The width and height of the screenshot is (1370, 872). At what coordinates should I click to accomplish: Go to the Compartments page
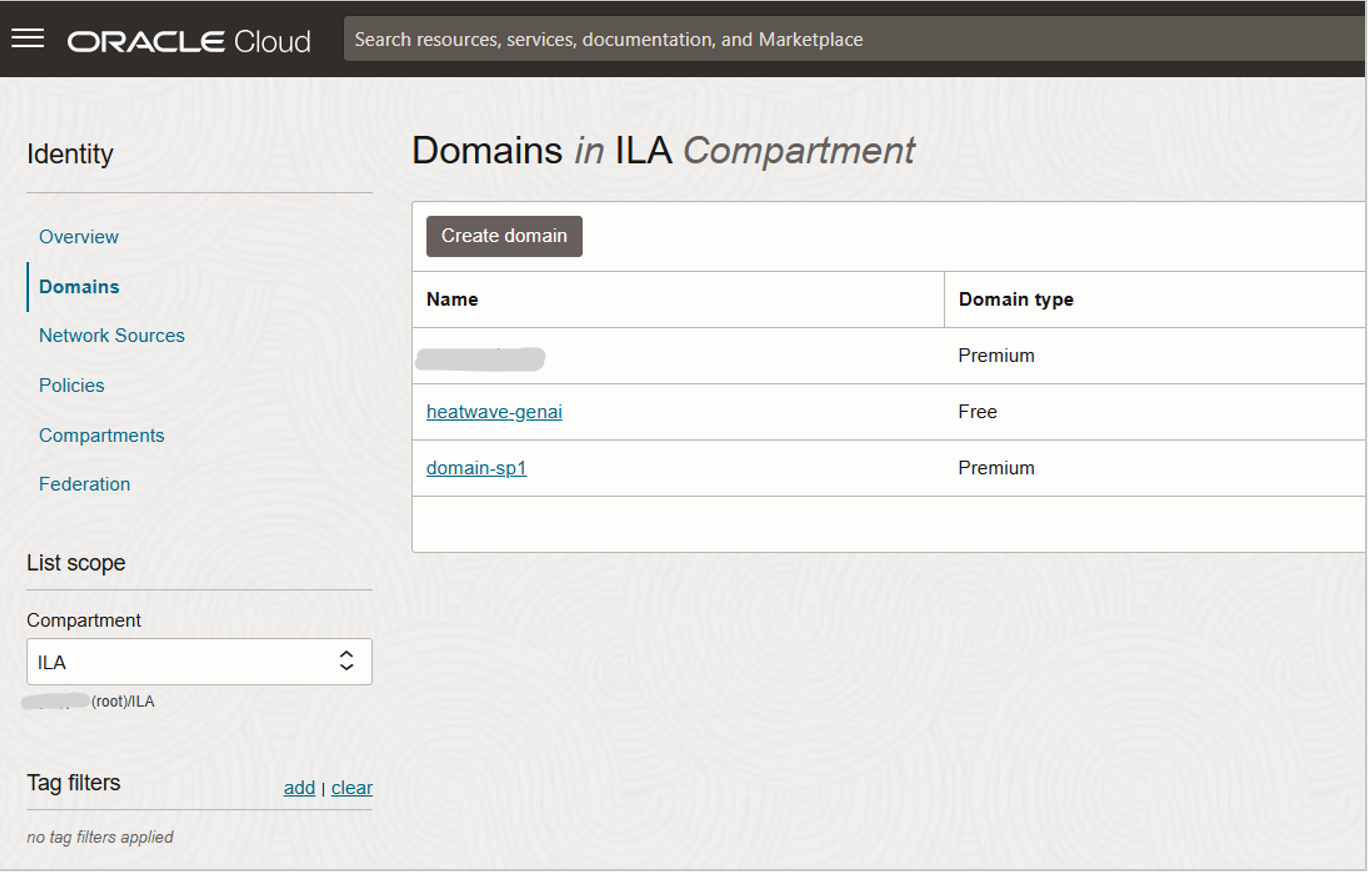pyautogui.click(x=101, y=435)
